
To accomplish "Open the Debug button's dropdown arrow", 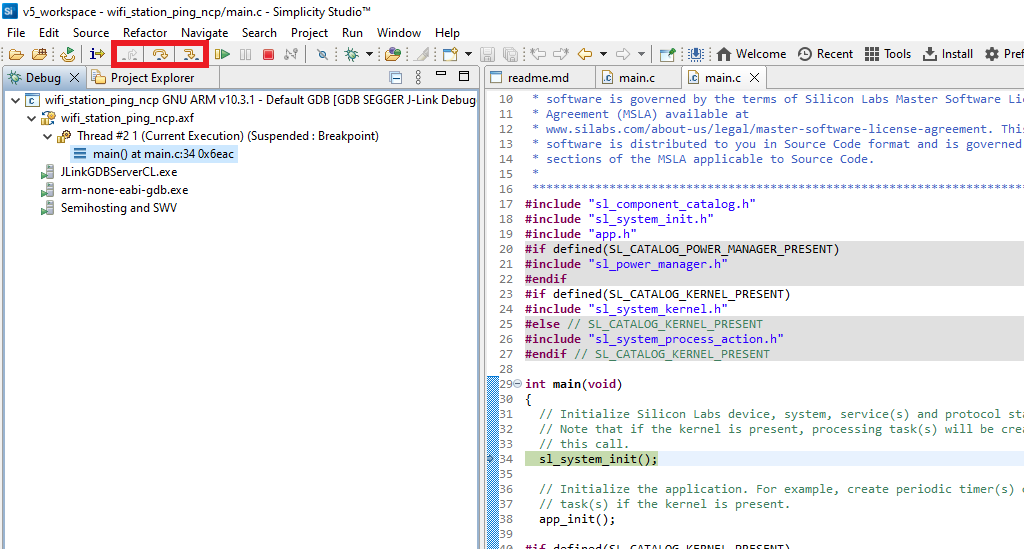I will [x=369, y=54].
